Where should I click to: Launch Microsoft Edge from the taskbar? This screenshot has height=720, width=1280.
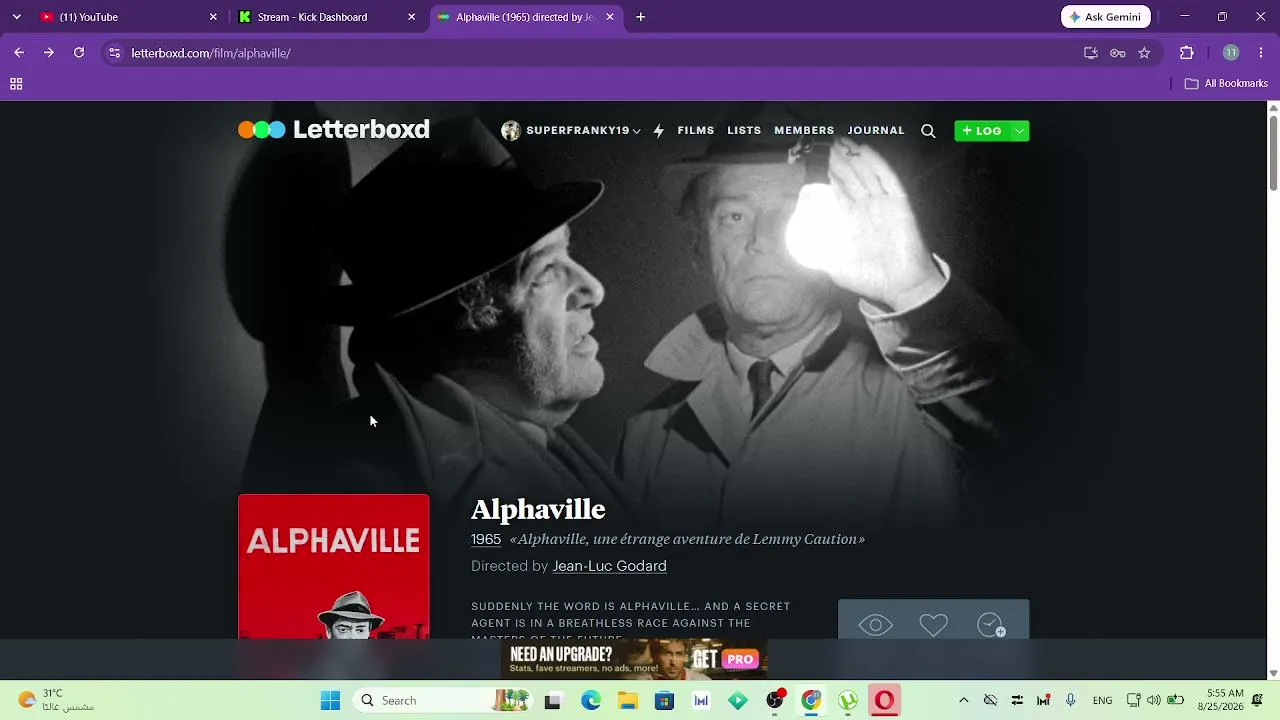(591, 701)
